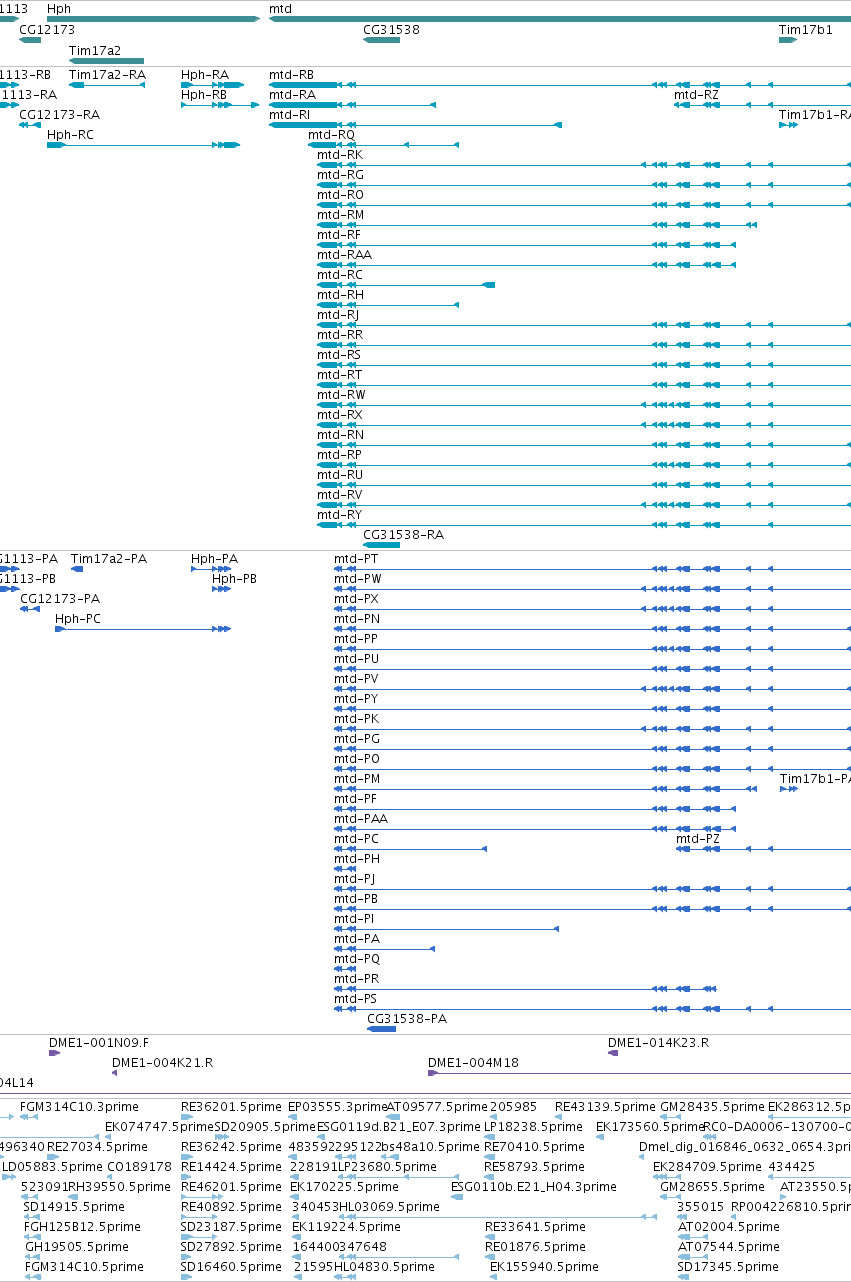Image resolution: width=851 pixels, height=1282 pixels.
Task: Select EST AT02004.5prime
Action: coord(728,1227)
